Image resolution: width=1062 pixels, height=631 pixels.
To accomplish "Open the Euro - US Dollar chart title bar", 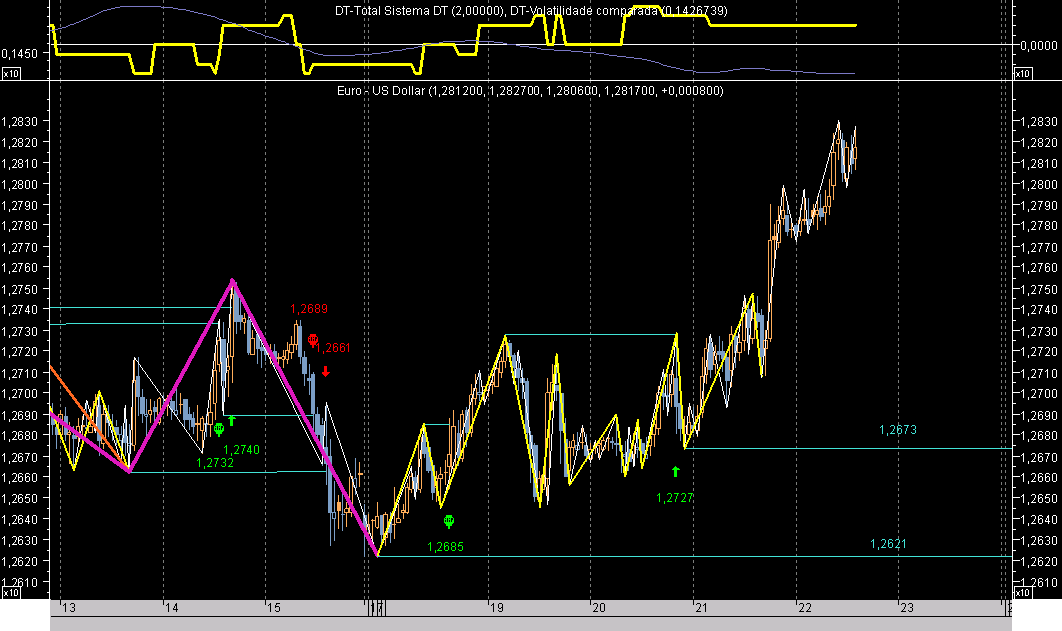I will tap(530, 90).
